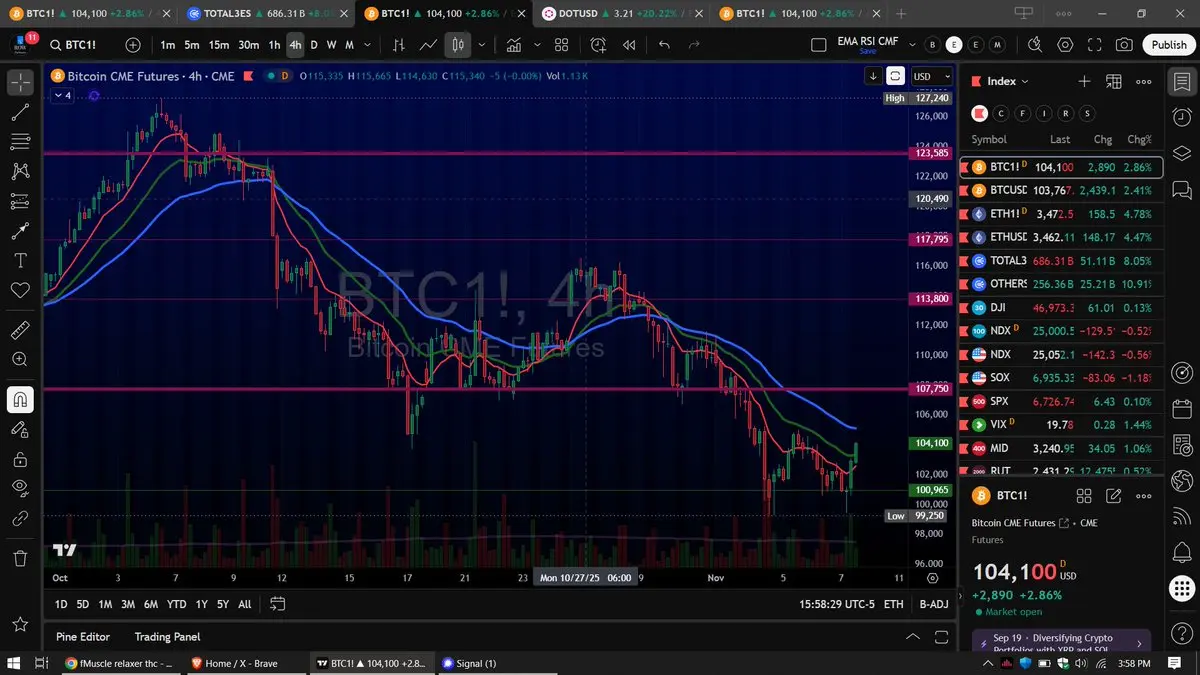1200x675 pixels.
Task: Open quick search lightning icon
Action: click(1035, 45)
